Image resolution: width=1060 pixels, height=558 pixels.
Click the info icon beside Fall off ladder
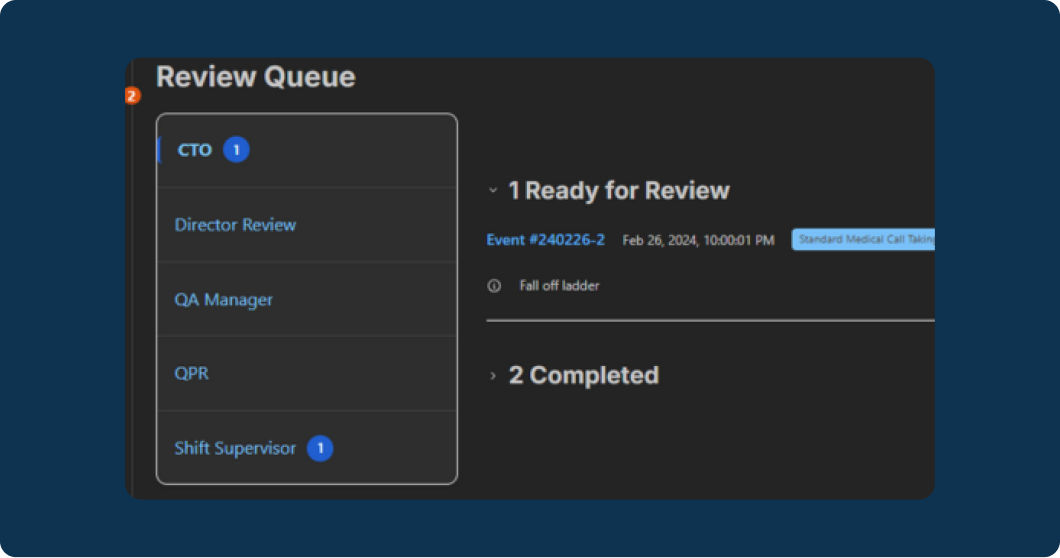[494, 286]
